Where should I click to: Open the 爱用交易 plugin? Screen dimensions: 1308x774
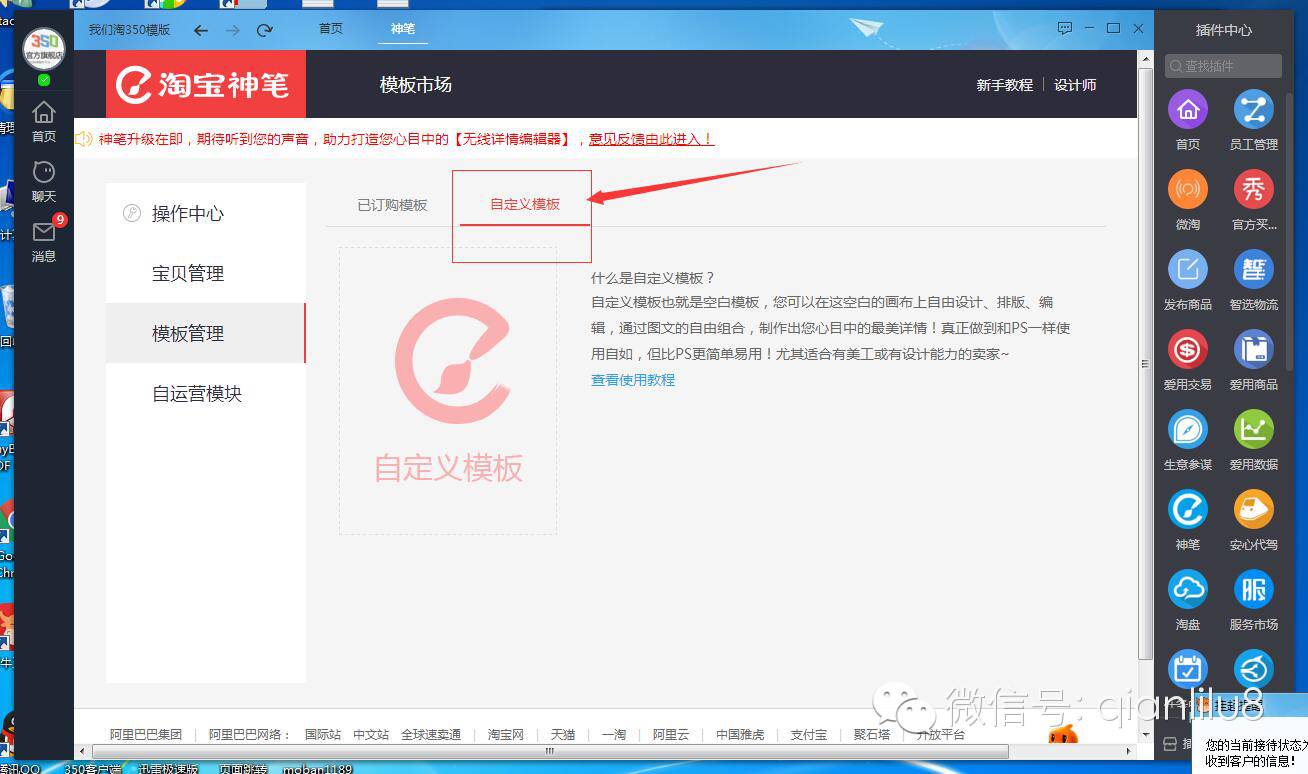click(x=1188, y=349)
